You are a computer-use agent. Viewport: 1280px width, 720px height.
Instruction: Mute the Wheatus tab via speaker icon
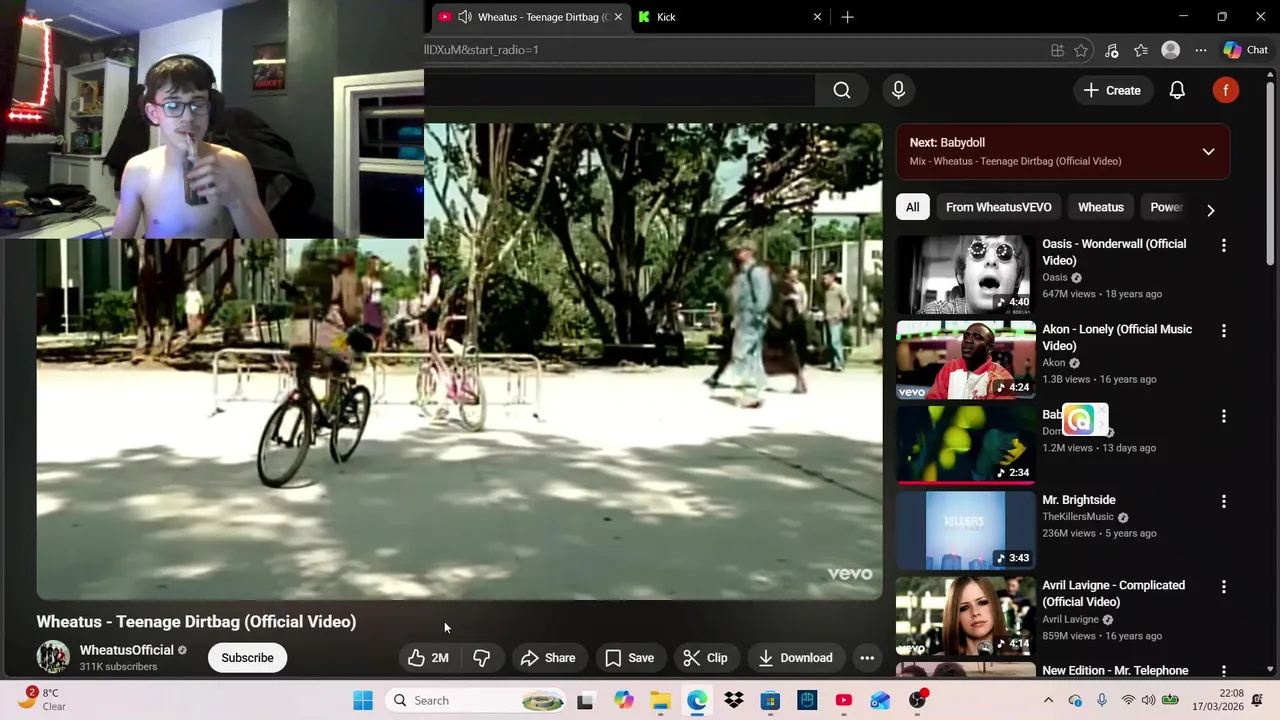coord(465,17)
